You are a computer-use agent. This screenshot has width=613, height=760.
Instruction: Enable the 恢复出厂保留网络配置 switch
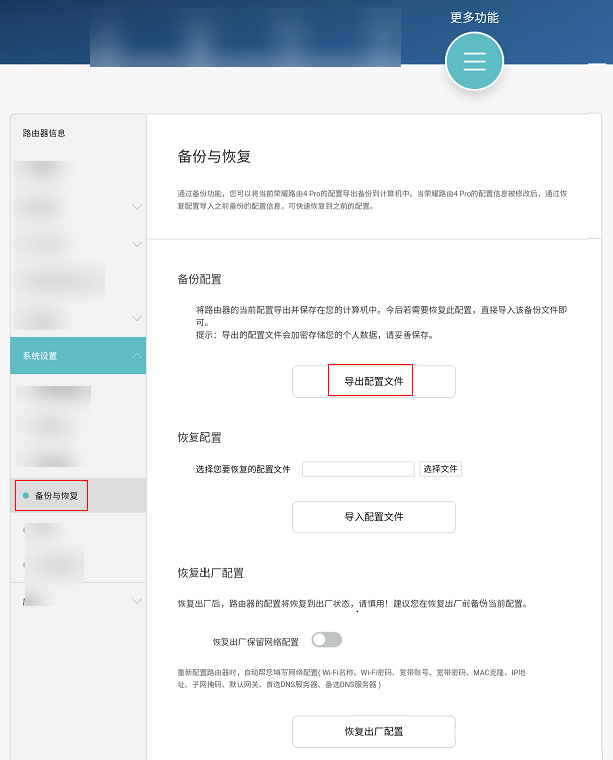326,640
